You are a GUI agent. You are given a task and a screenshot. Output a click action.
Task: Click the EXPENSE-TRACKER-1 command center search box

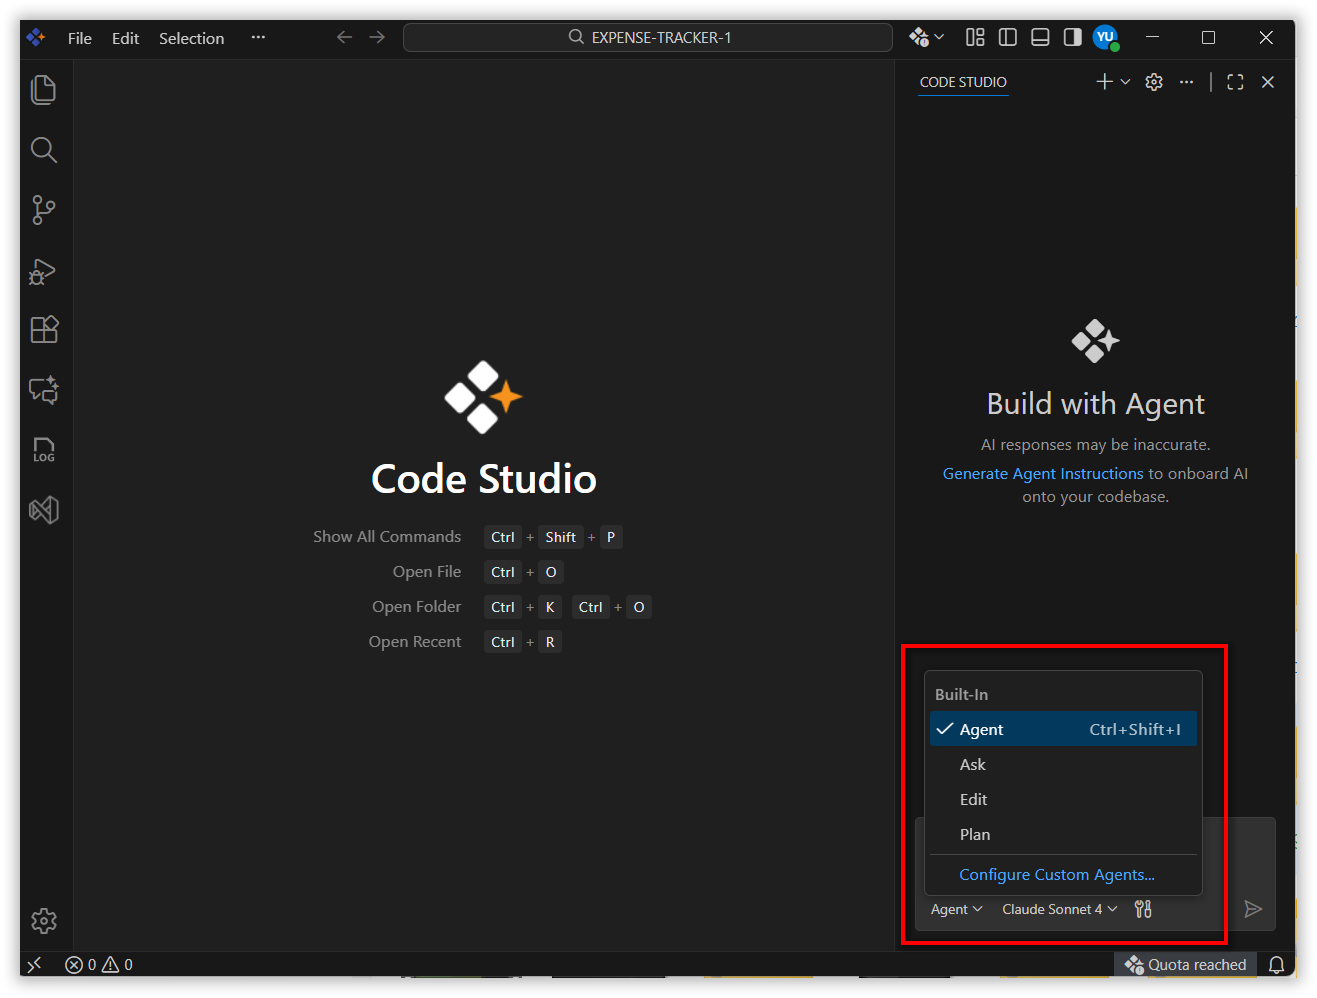coord(648,38)
